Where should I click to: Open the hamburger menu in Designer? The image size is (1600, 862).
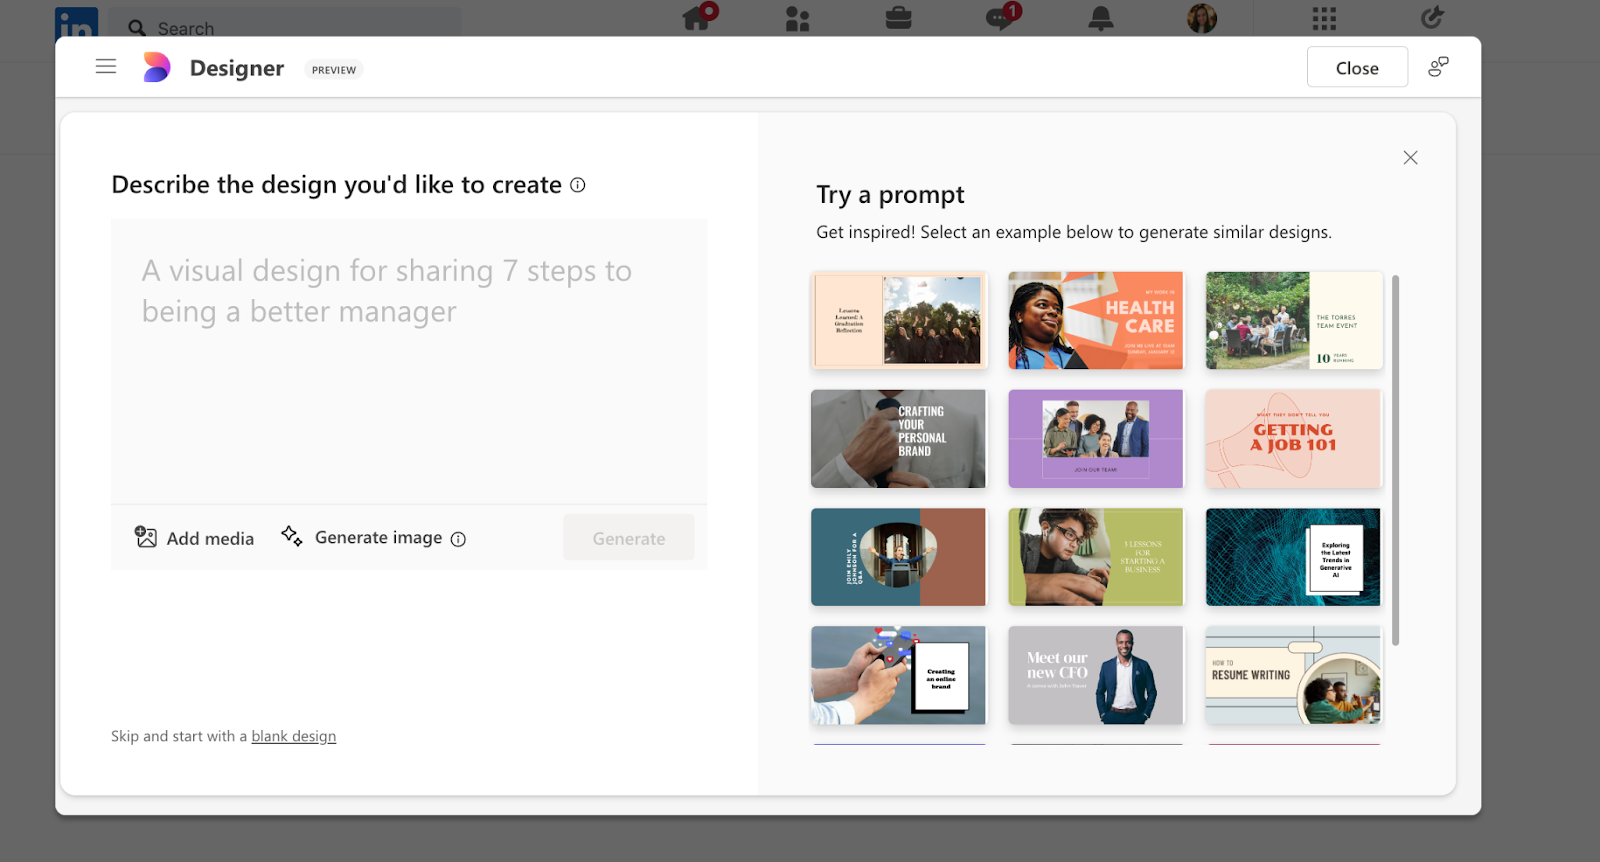(106, 67)
